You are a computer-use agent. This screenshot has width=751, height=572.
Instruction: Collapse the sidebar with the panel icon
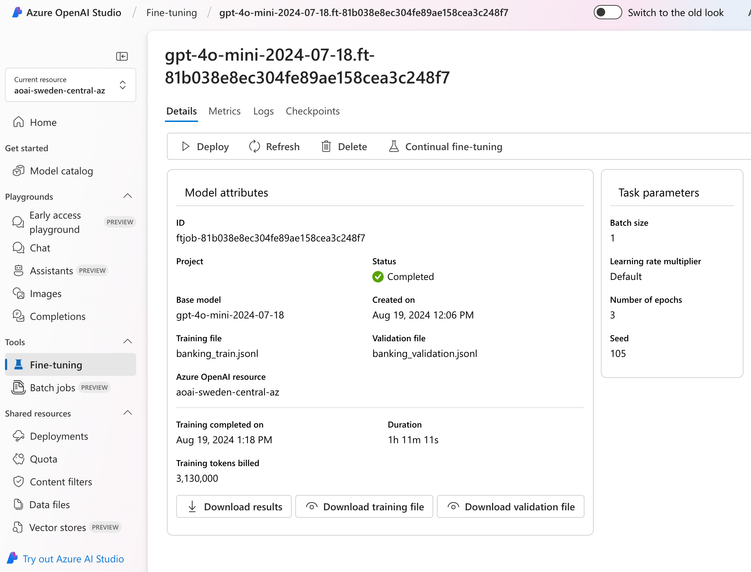click(122, 57)
